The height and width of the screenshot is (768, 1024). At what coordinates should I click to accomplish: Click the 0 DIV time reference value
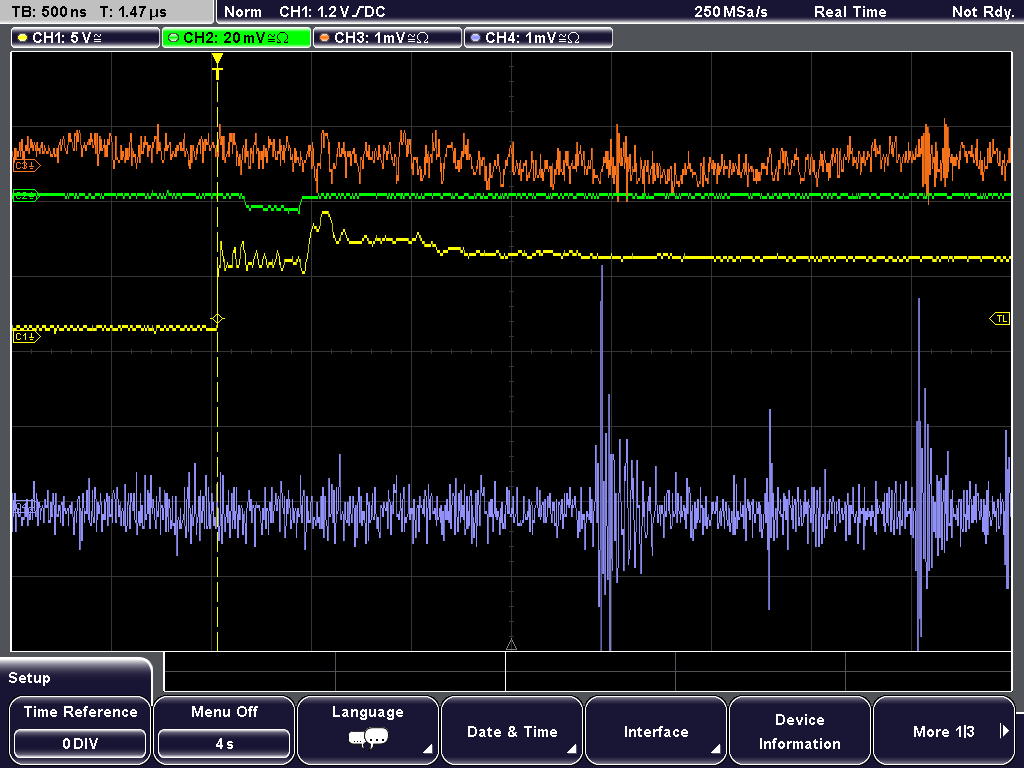pos(80,744)
